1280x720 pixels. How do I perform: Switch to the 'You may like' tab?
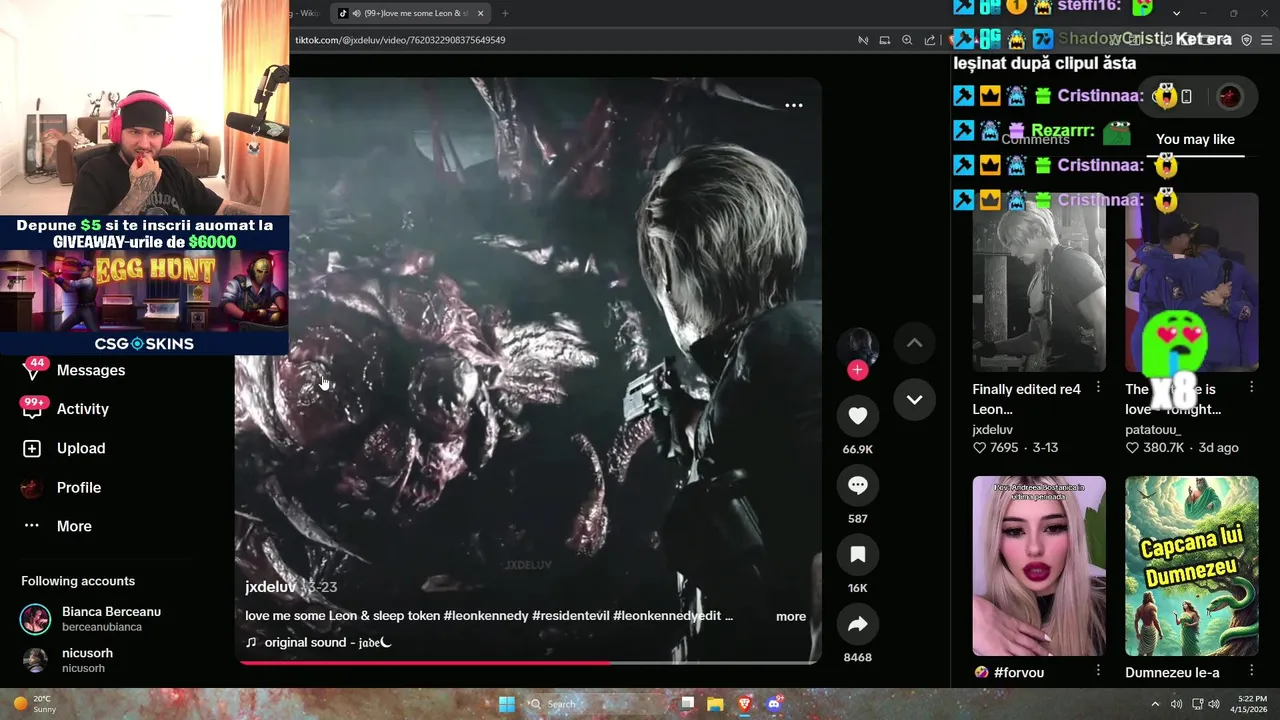click(1195, 139)
